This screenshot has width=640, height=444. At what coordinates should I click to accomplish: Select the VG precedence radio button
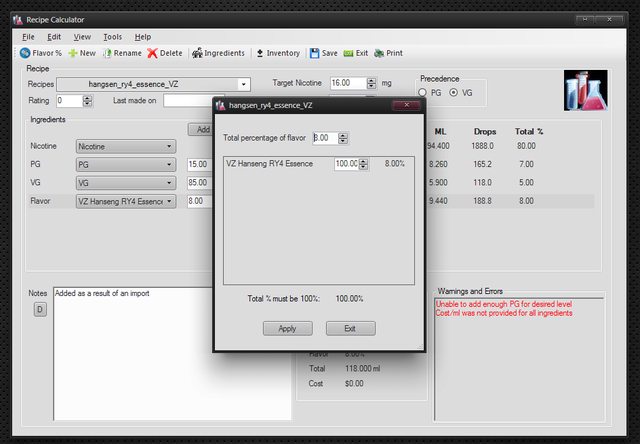tap(455, 93)
